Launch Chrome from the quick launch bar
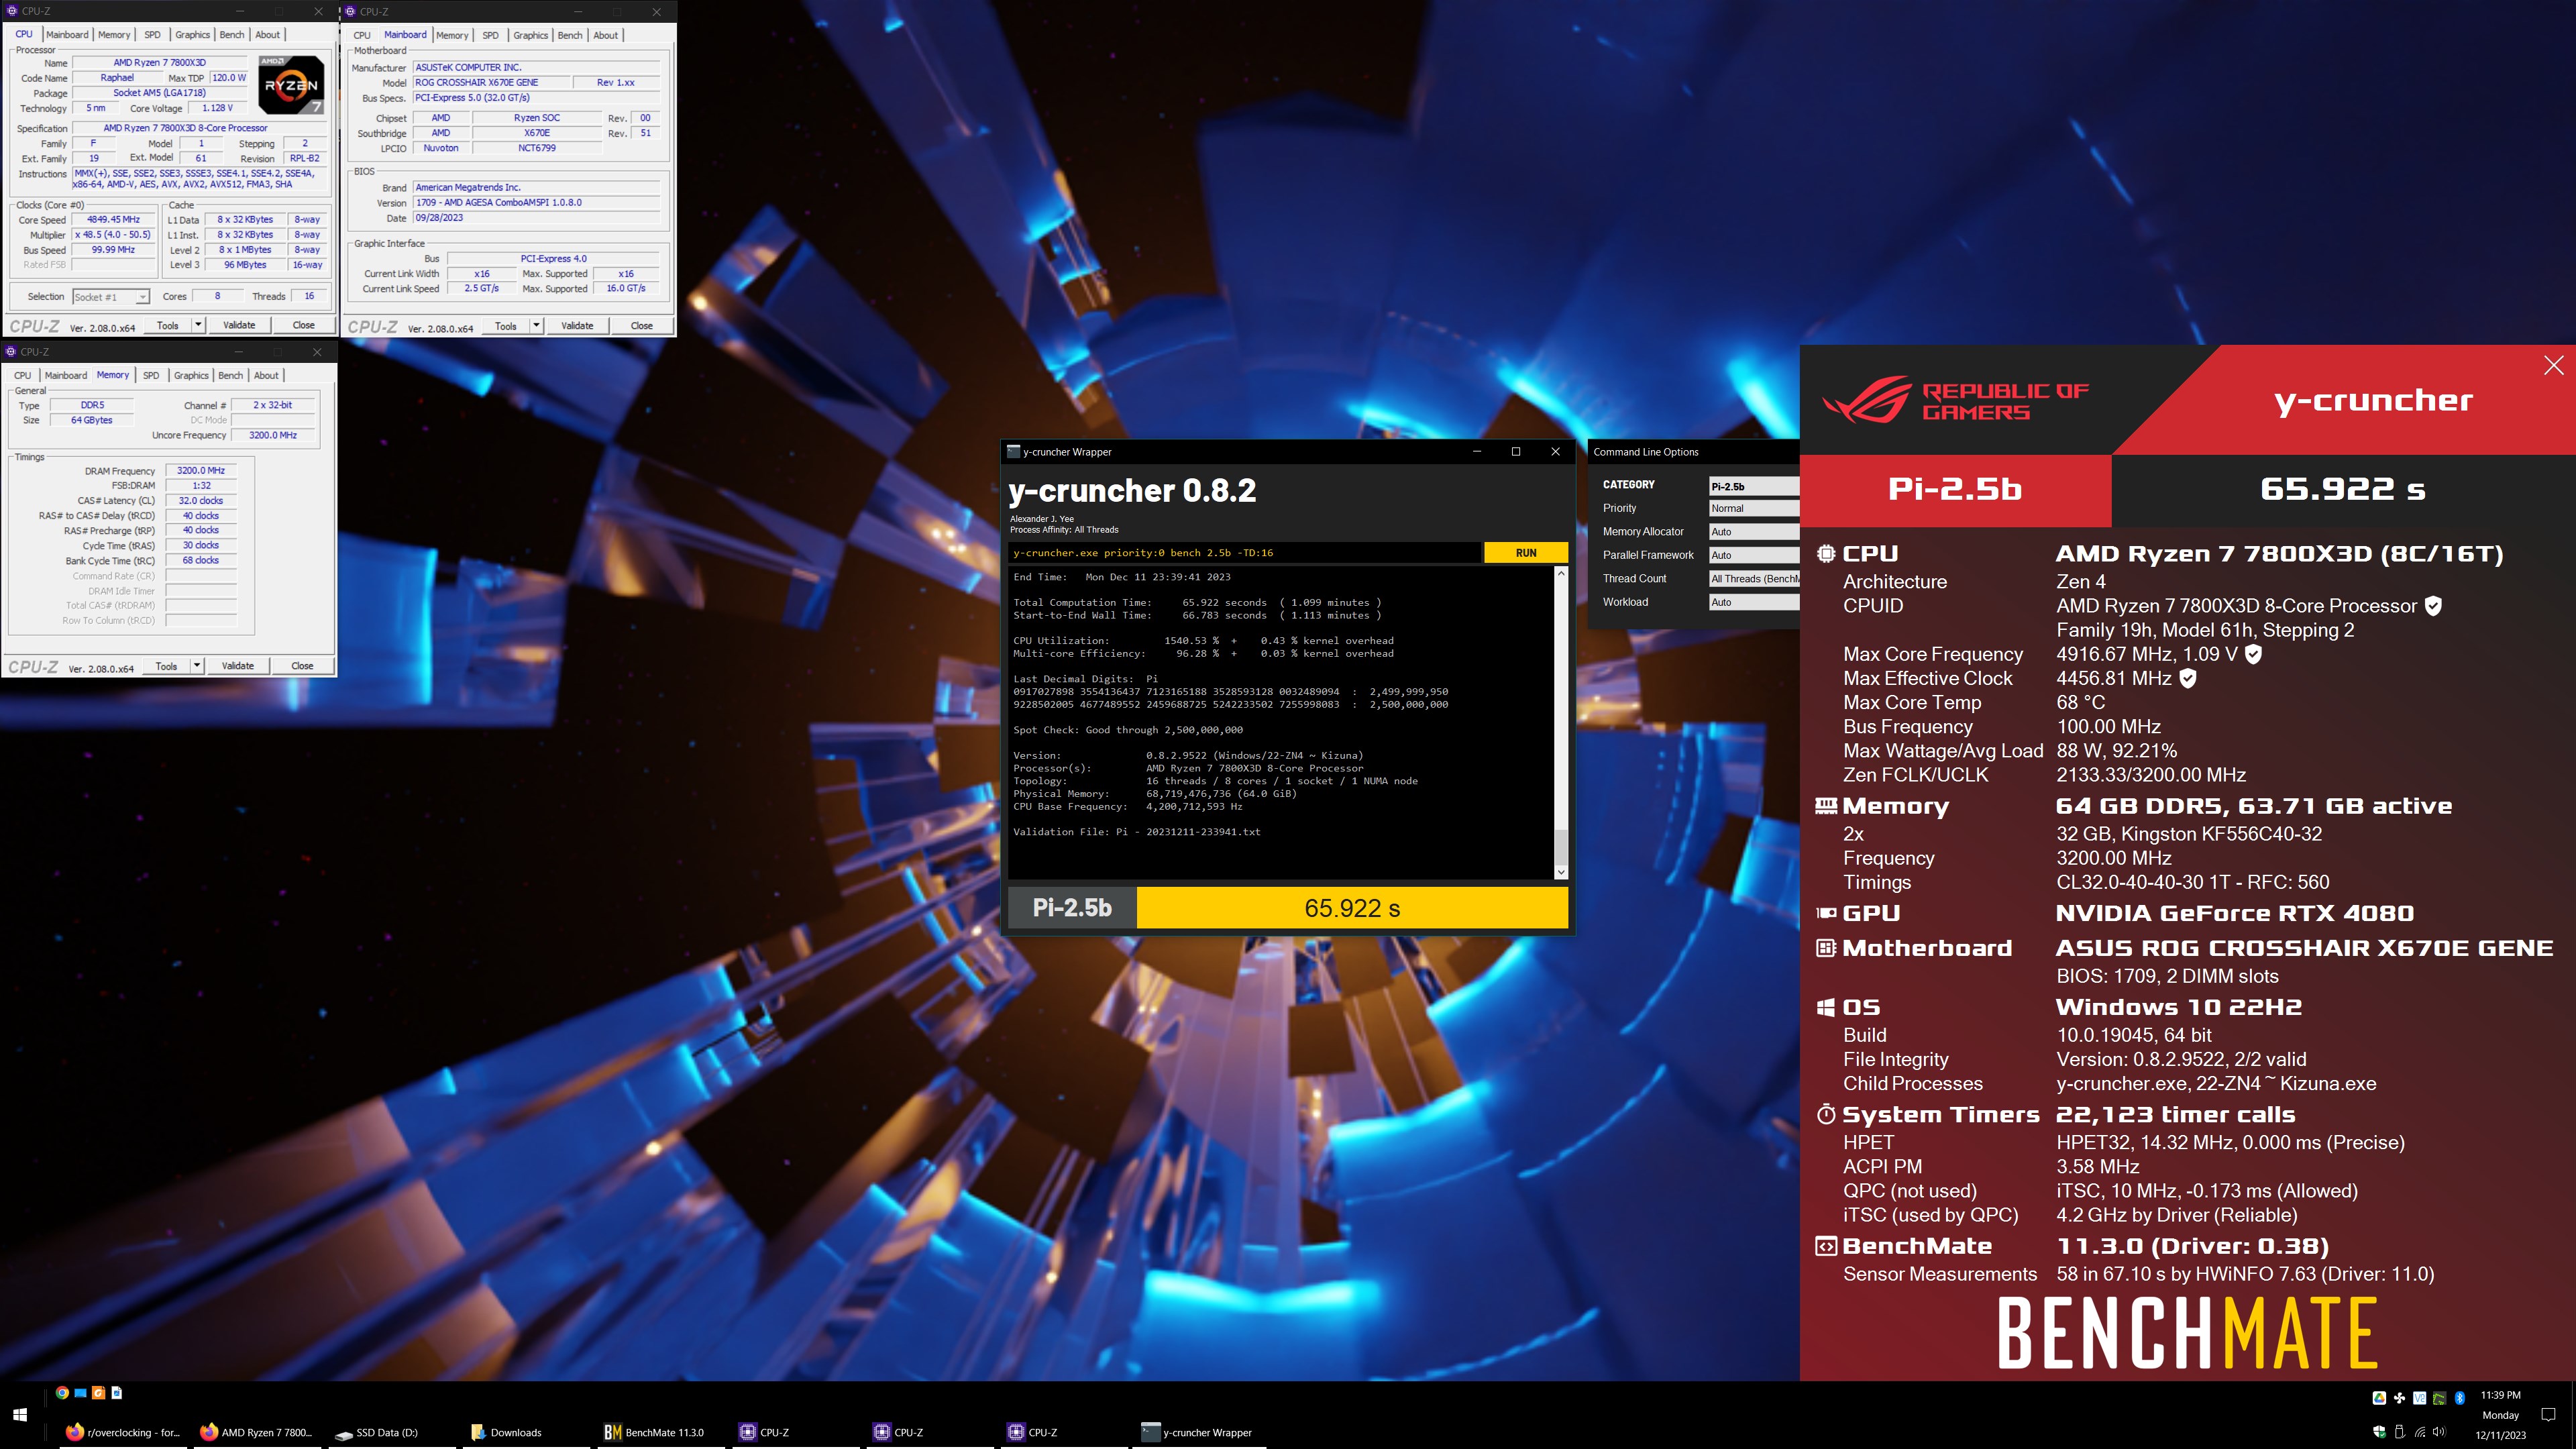Image resolution: width=2576 pixels, height=1449 pixels. tap(62, 1392)
